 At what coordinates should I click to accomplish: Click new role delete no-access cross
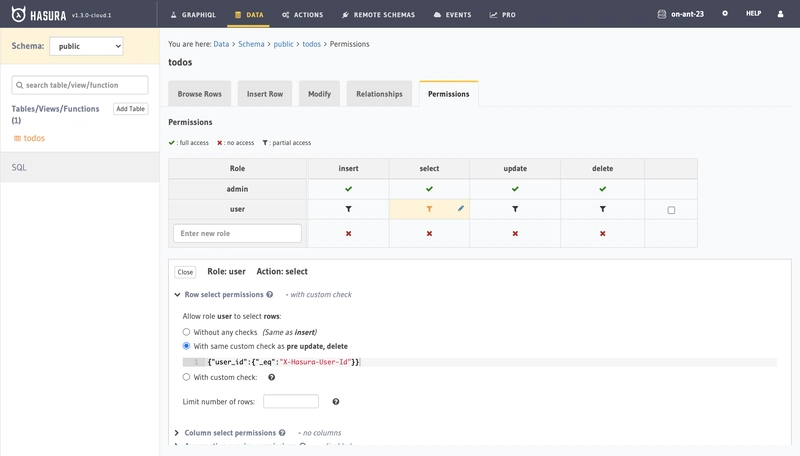tap(603, 234)
